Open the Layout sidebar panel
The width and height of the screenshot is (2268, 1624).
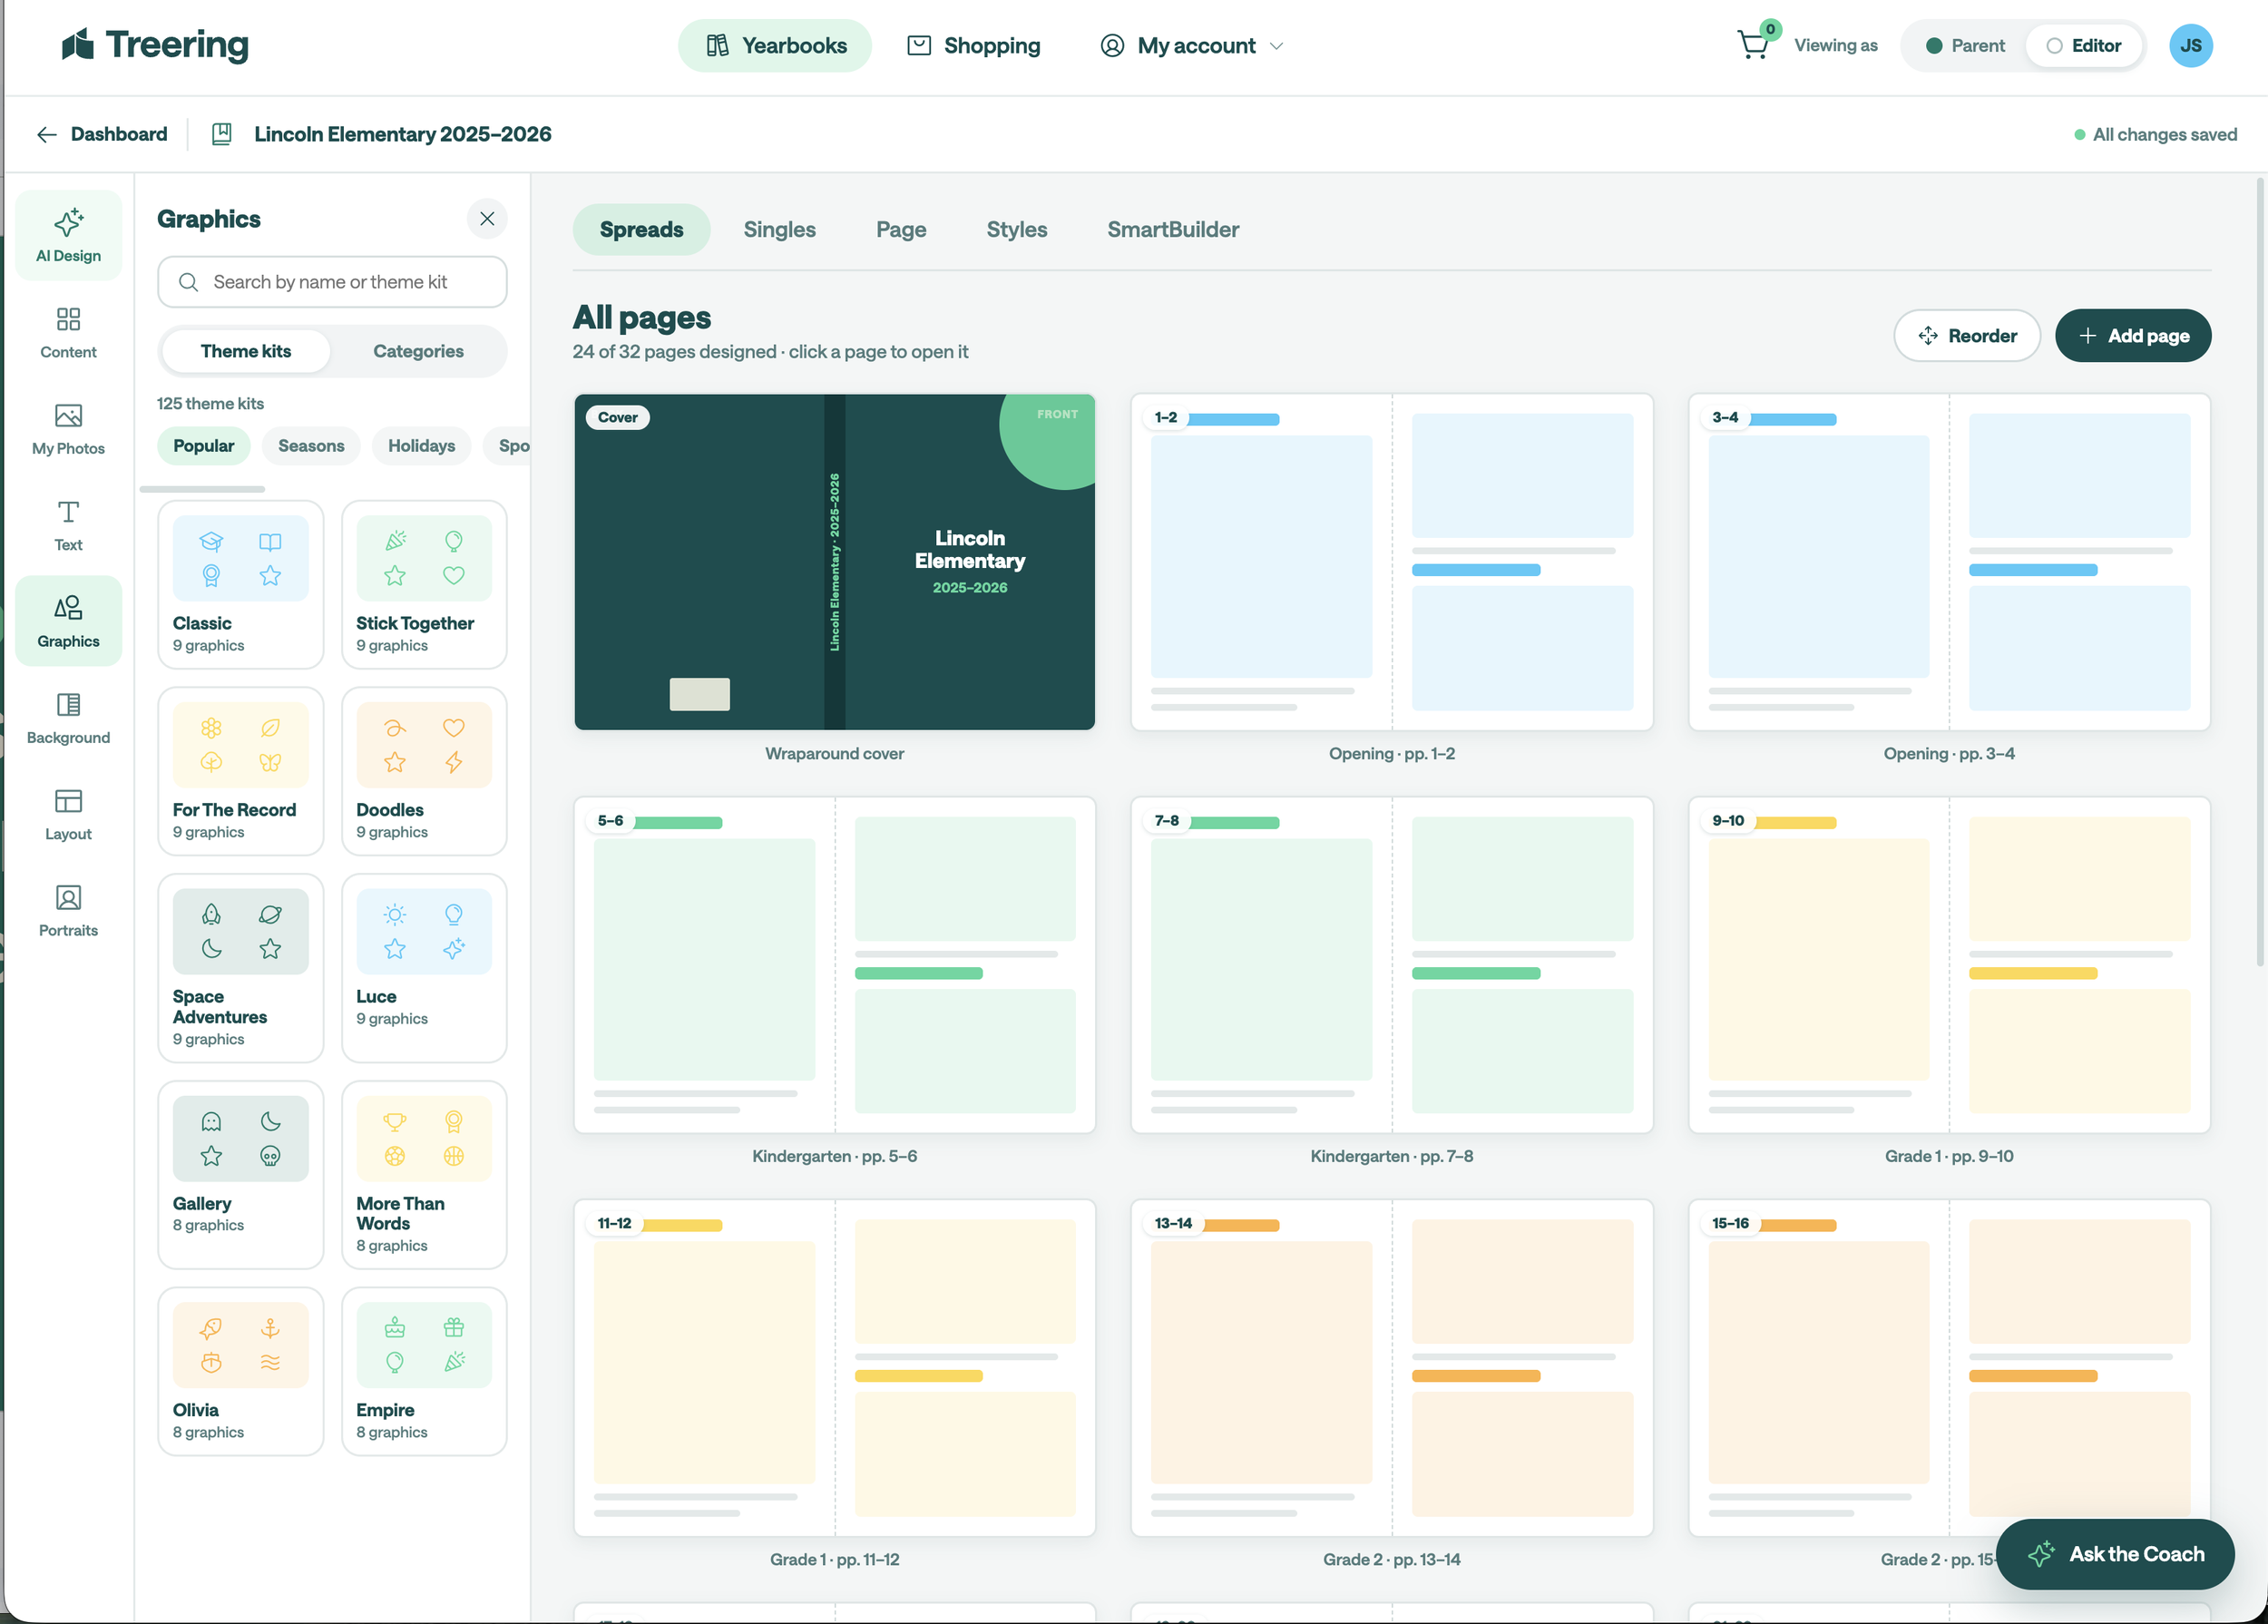click(68, 814)
